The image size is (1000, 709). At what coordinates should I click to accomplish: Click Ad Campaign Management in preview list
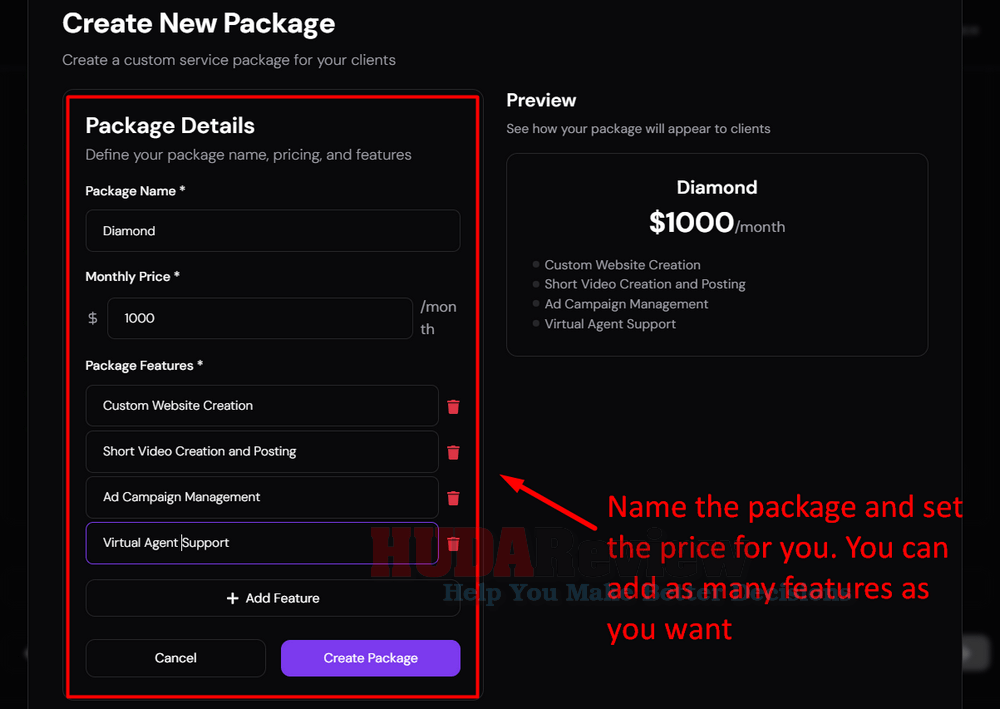[626, 304]
